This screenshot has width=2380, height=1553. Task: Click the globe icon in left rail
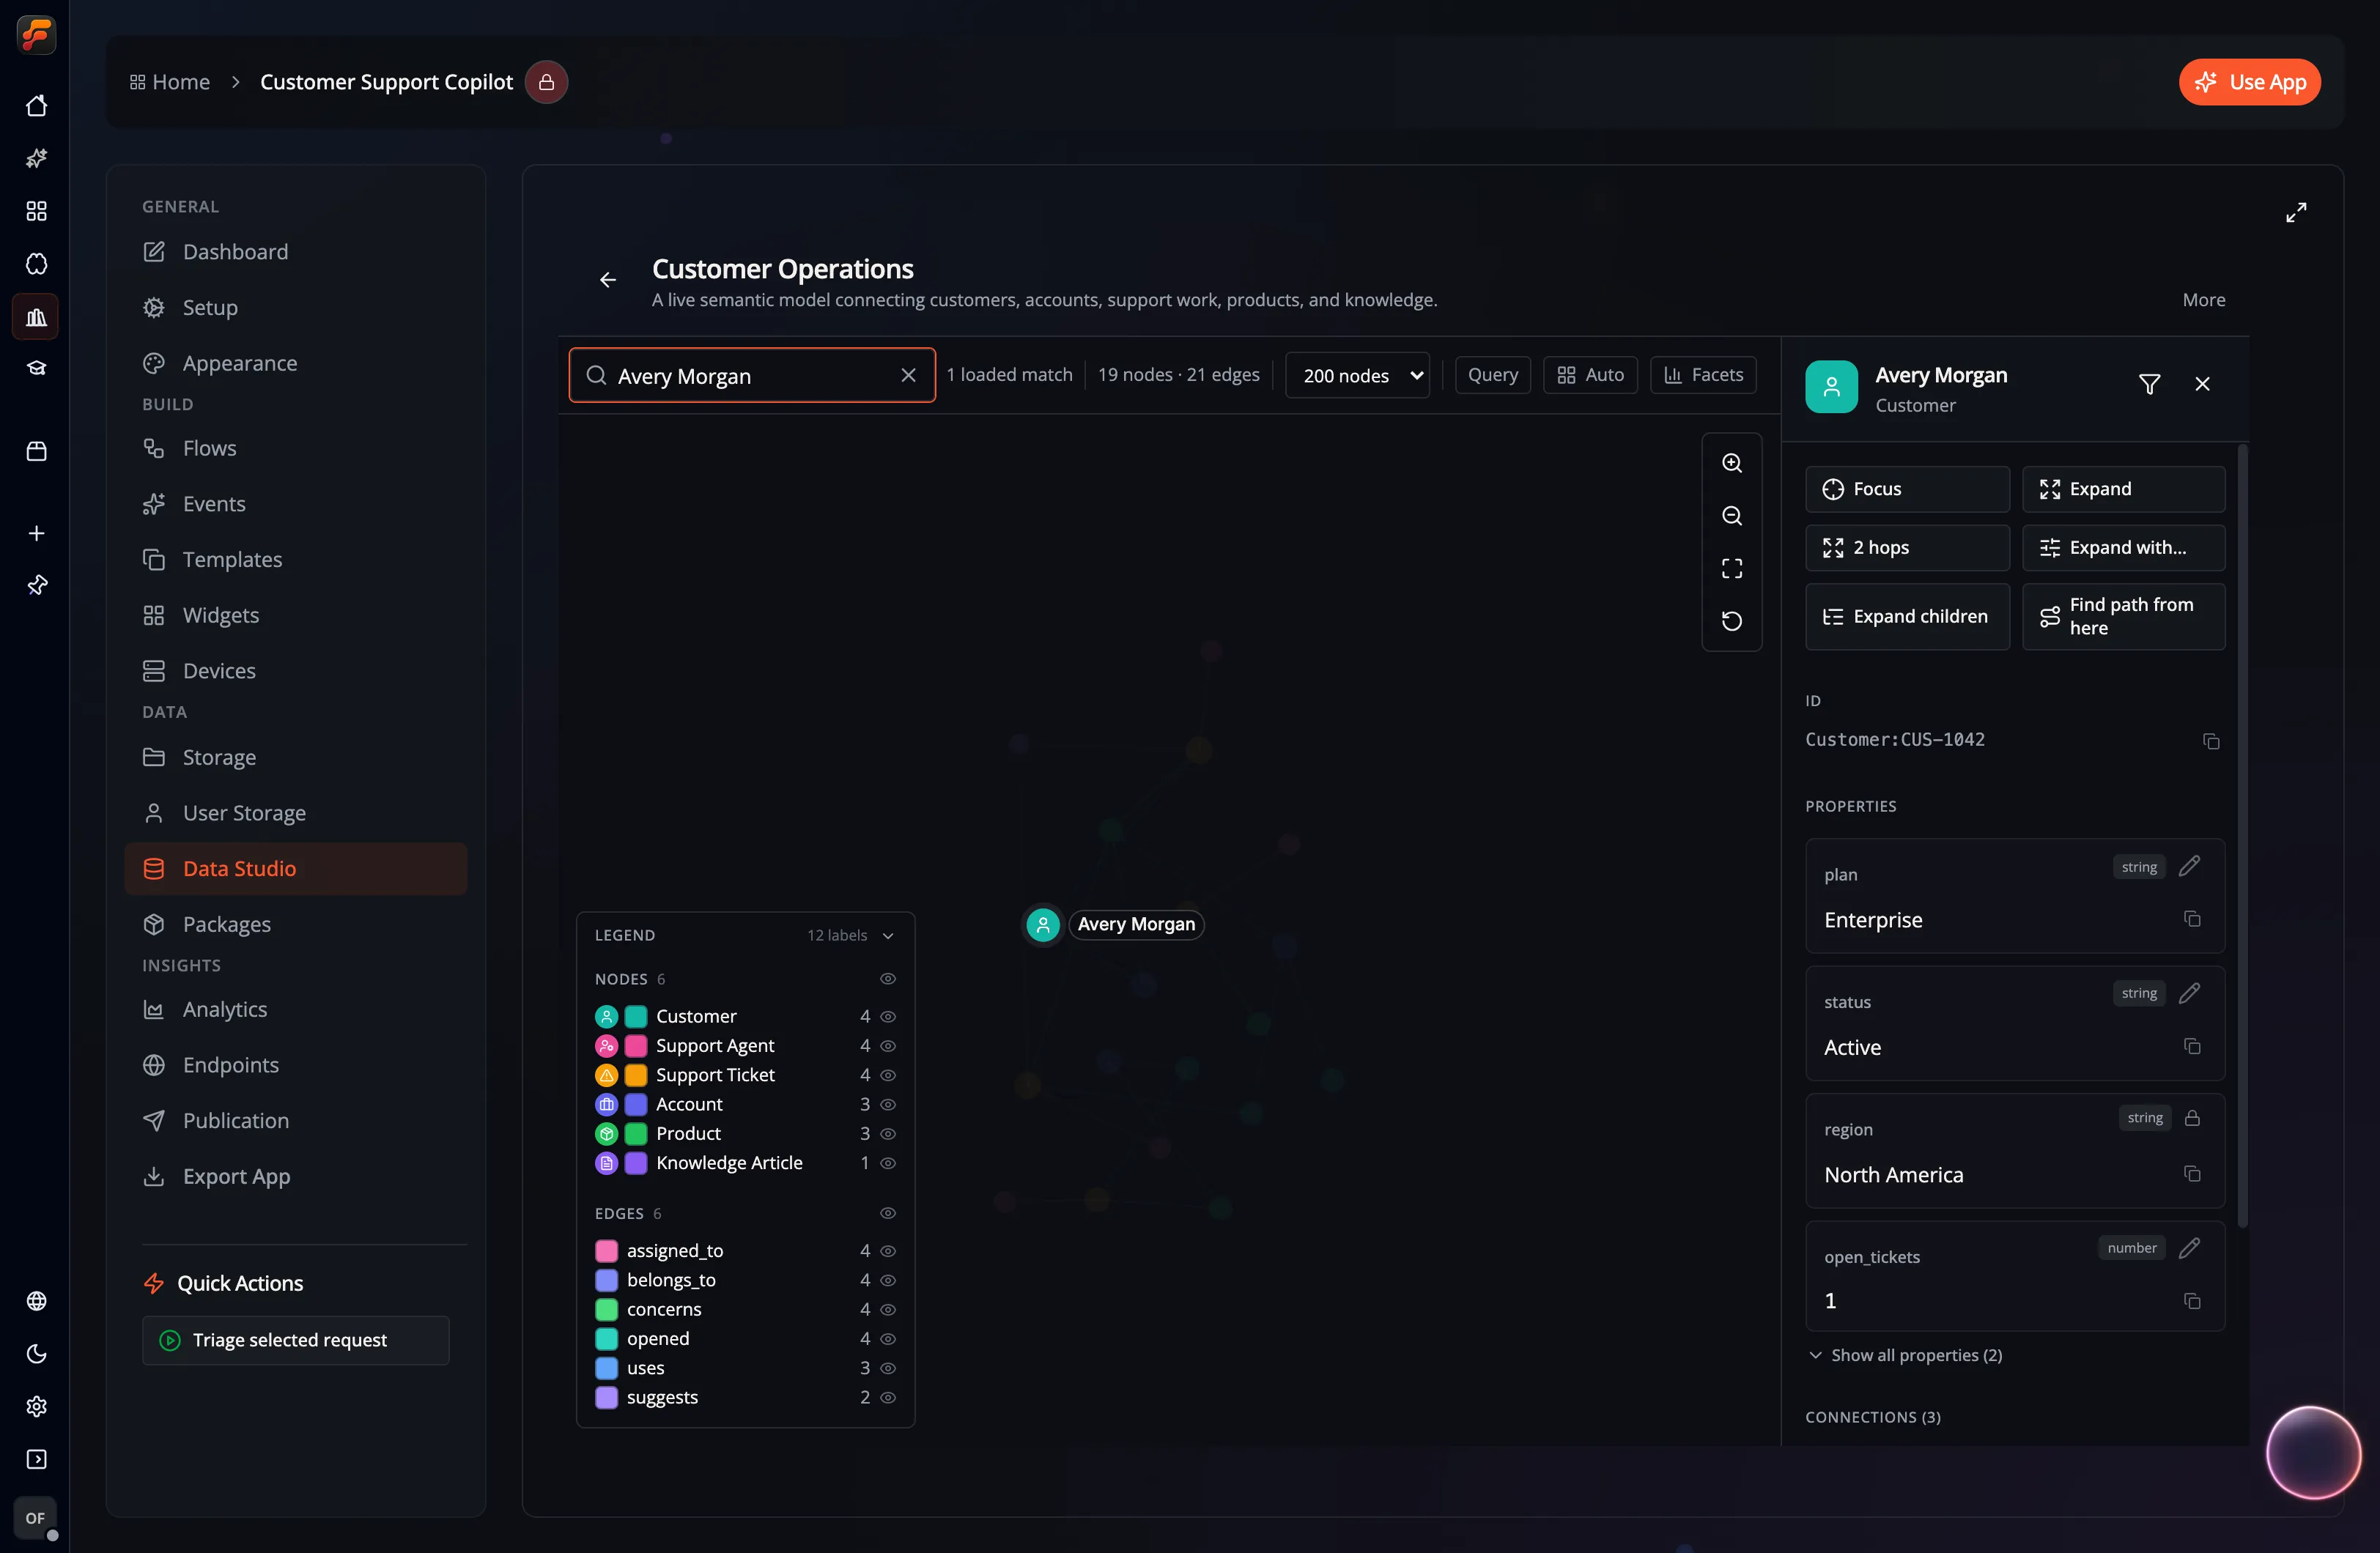[x=36, y=1301]
